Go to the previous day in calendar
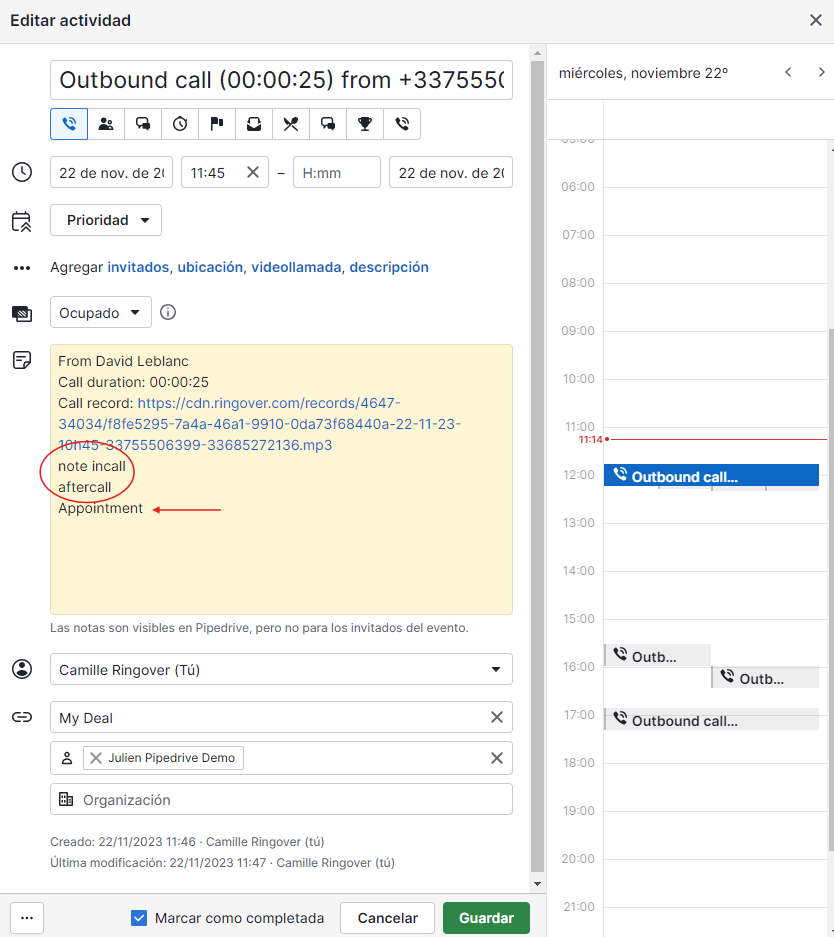834x937 pixels. [x=789, y=72]
